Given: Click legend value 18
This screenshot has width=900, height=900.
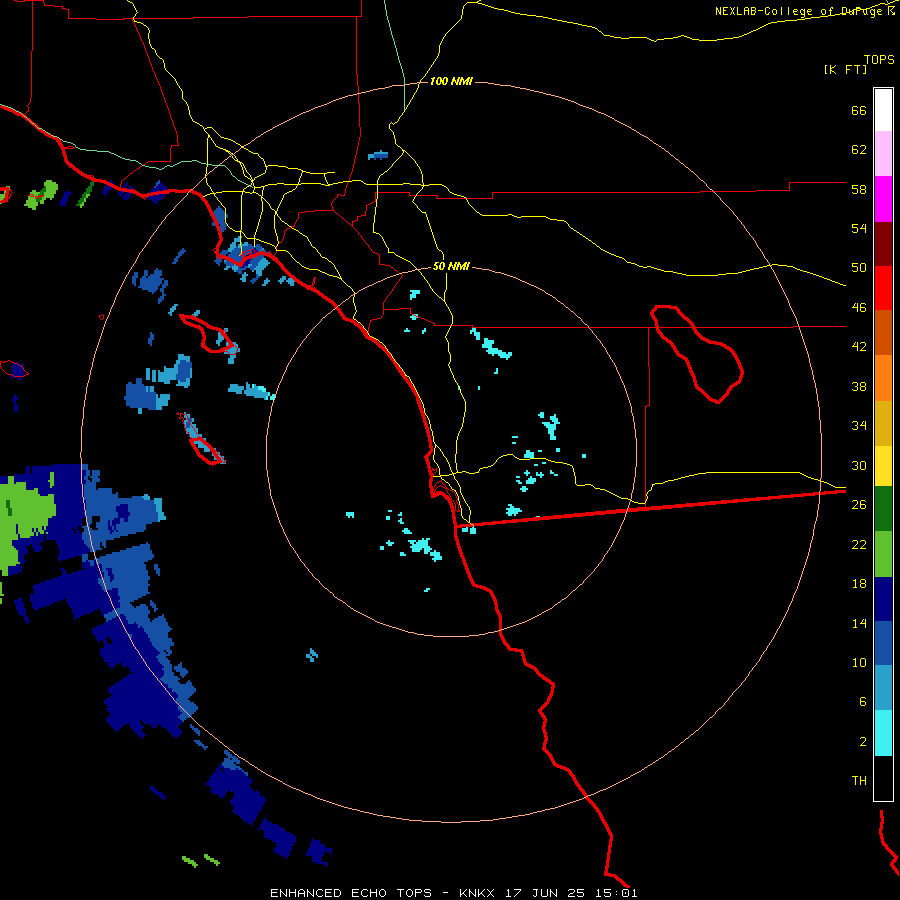Looking at the screenshot, I should (x=859, y=584).
